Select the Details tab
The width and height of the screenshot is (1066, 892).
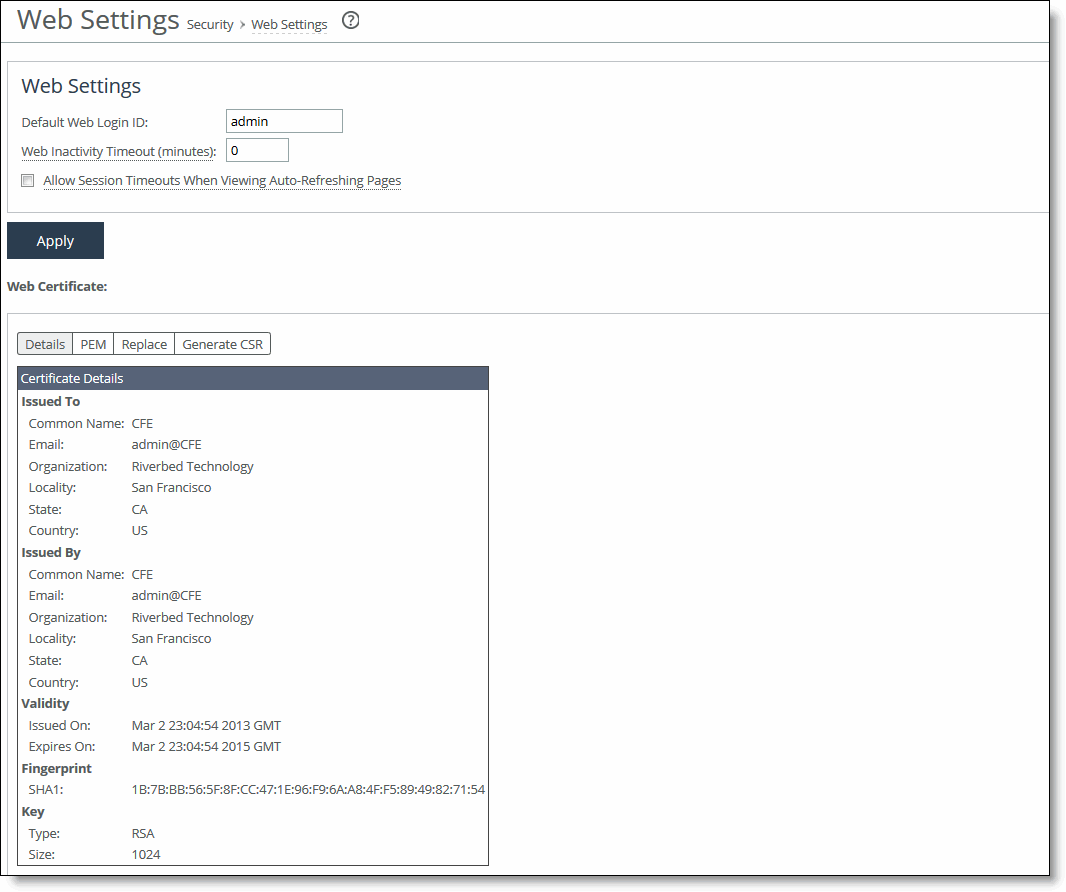(44, 343)
